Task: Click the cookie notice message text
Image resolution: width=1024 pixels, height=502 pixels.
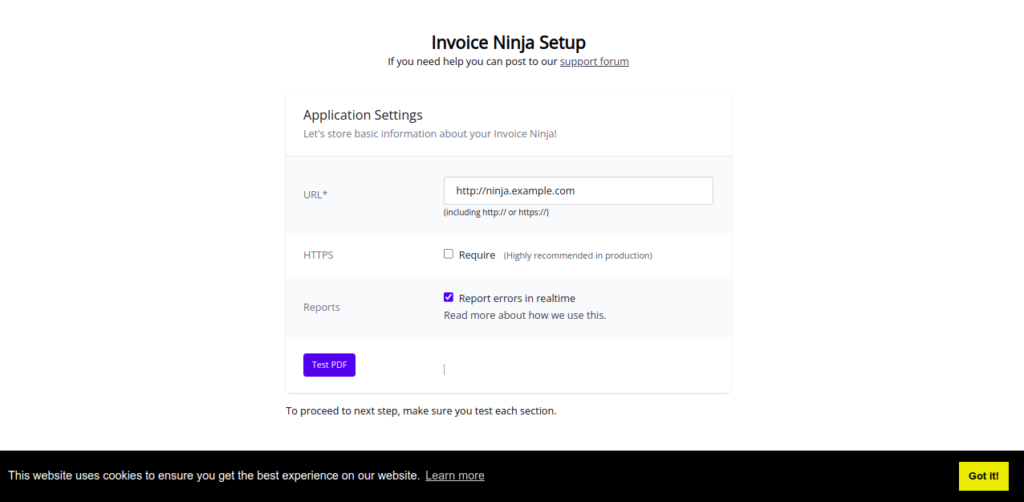Action: pos(214,476)
